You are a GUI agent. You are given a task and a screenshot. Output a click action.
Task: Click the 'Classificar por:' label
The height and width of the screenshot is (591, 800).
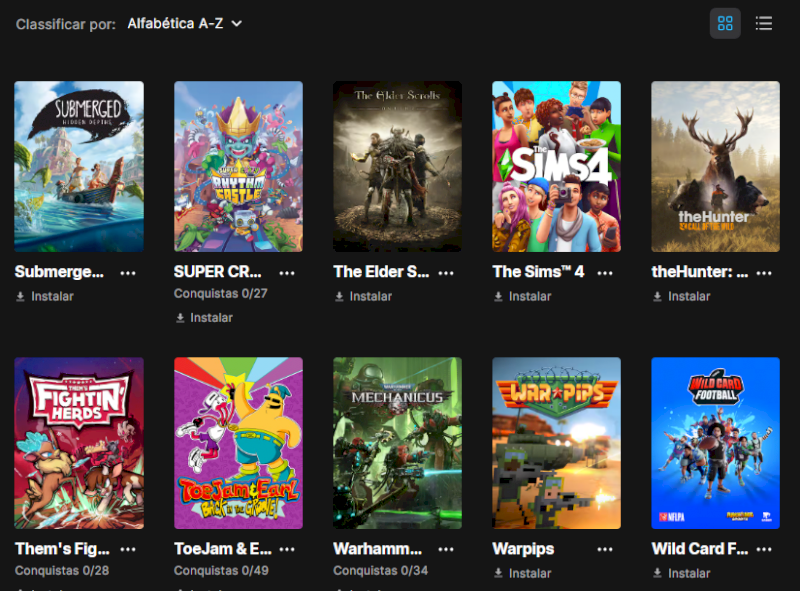coord(66,24)
